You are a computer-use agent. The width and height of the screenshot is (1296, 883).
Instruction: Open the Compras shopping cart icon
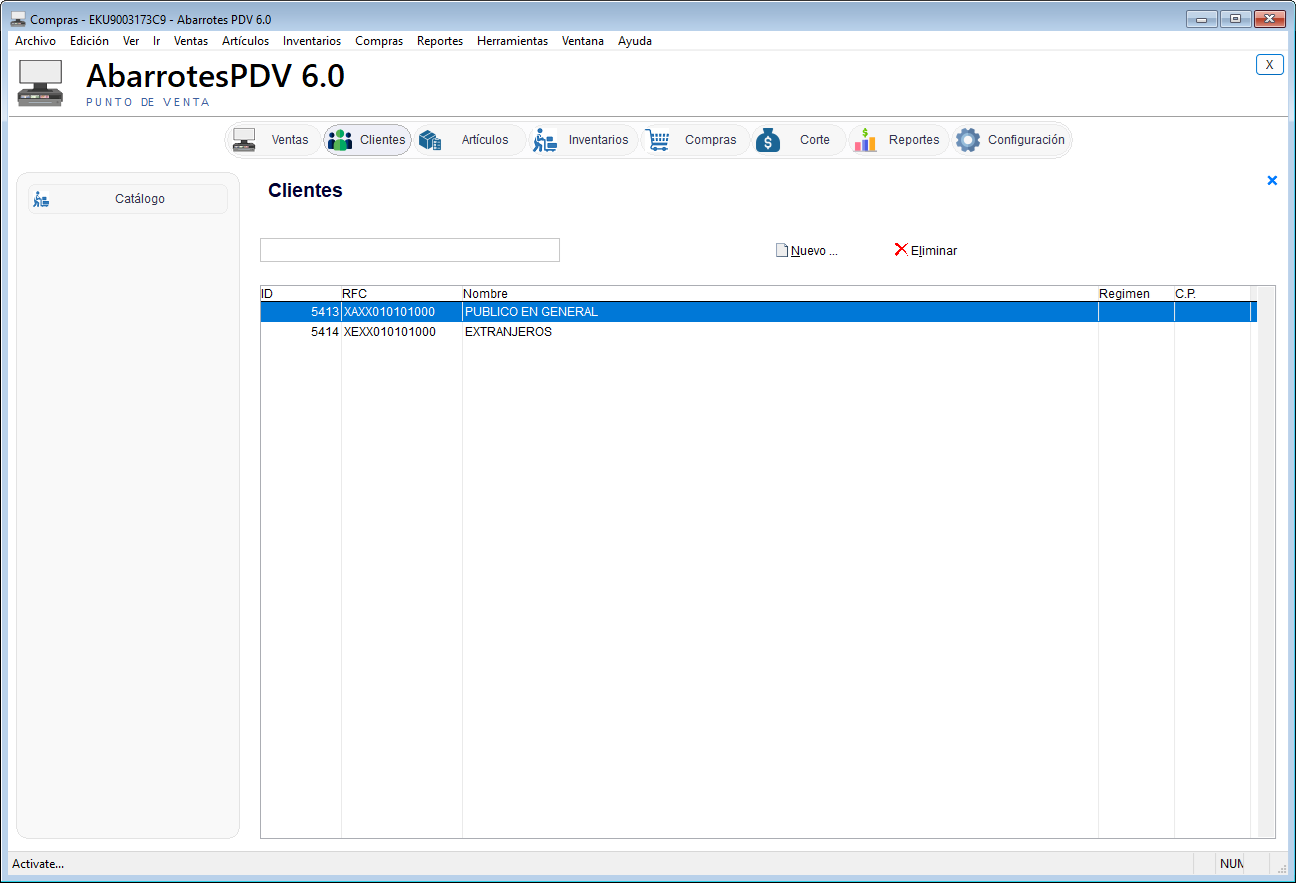[657, 140]
